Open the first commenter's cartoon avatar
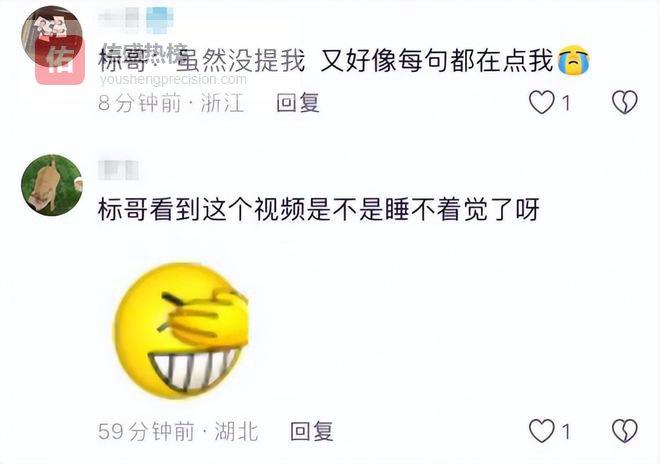This screenshot has width=660, height=464. (x=52, y=37)
